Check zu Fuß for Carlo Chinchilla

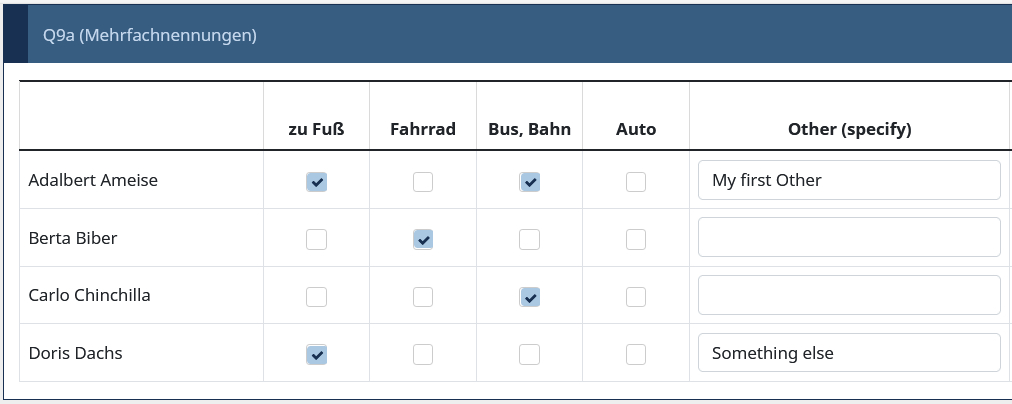(x=316, y=297)
